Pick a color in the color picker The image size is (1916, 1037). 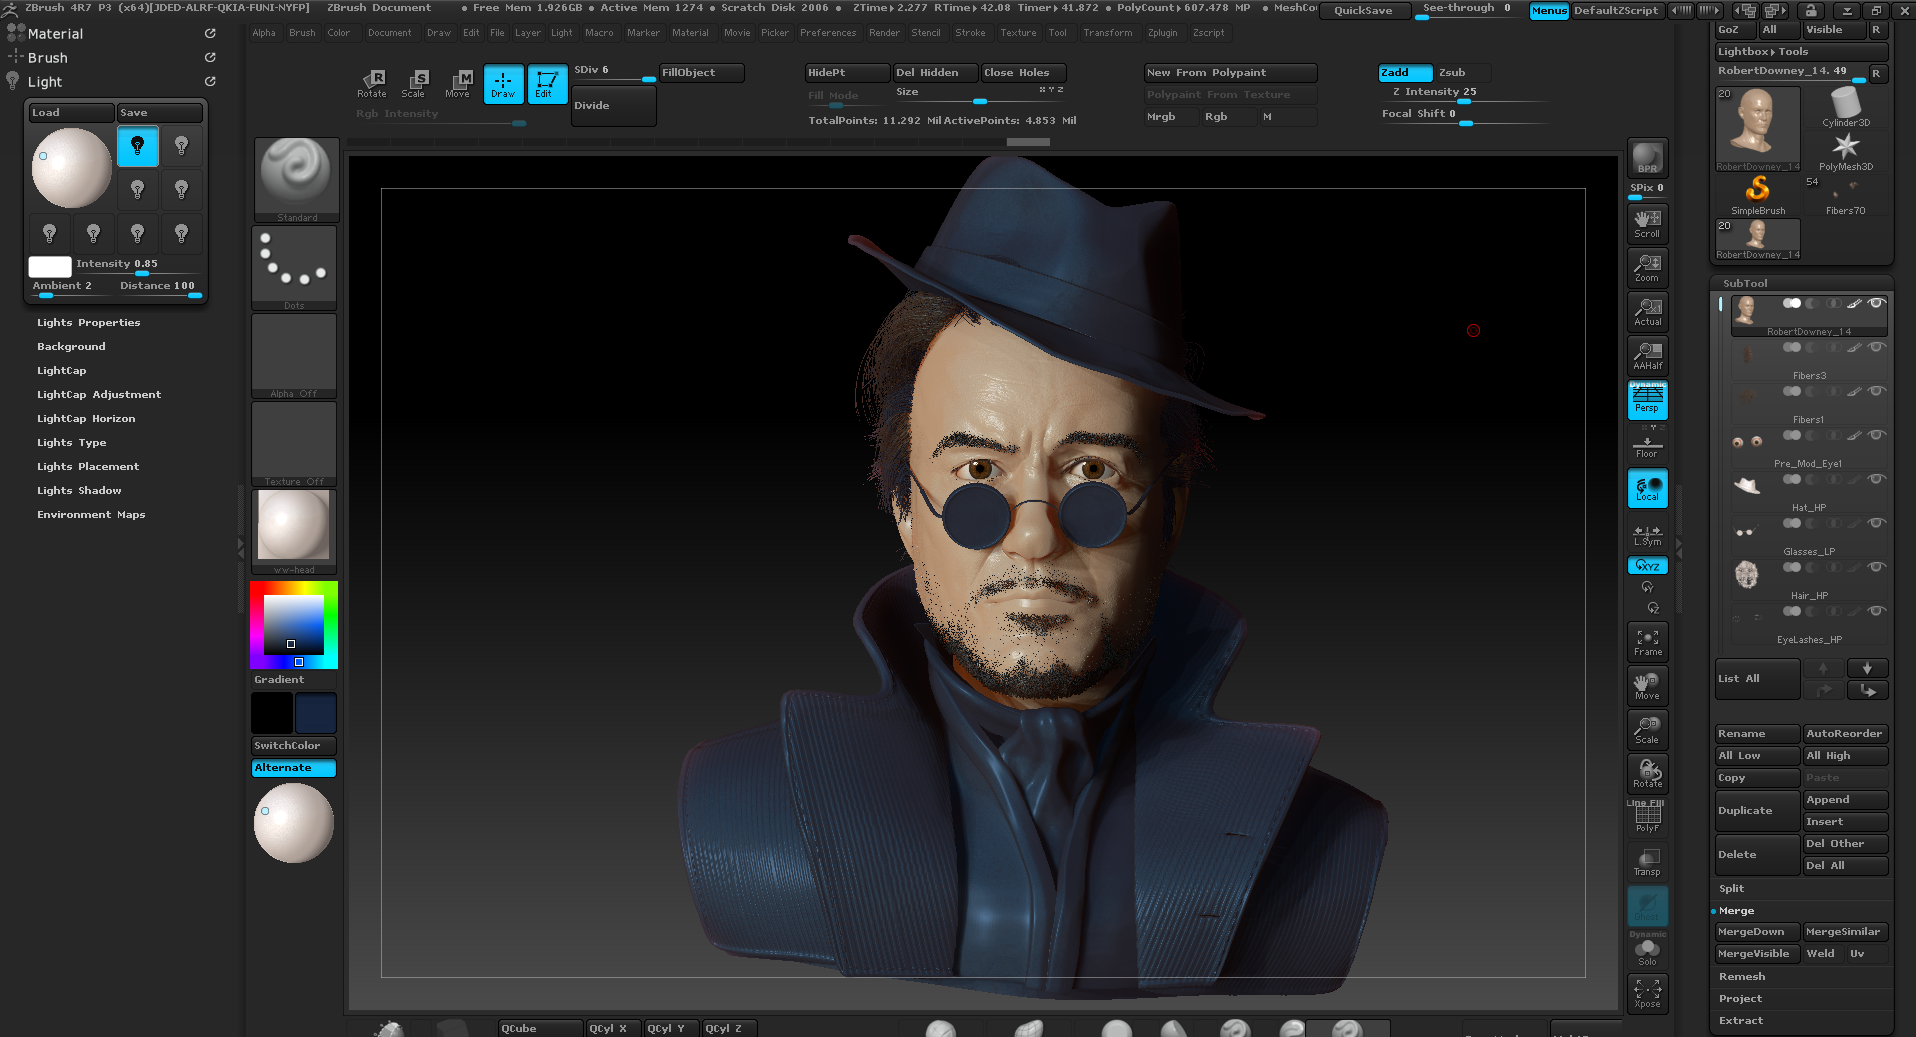[x=294, y=625]
